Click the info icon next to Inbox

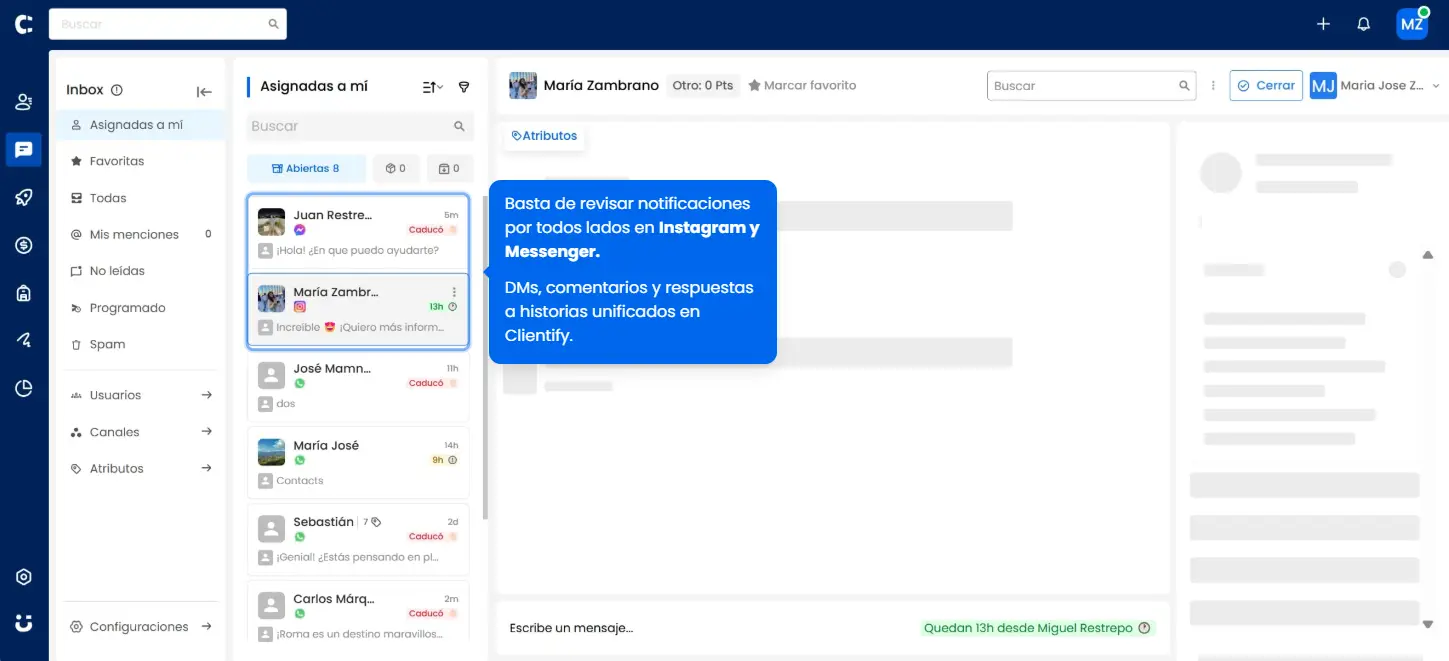tap(117, 90)
